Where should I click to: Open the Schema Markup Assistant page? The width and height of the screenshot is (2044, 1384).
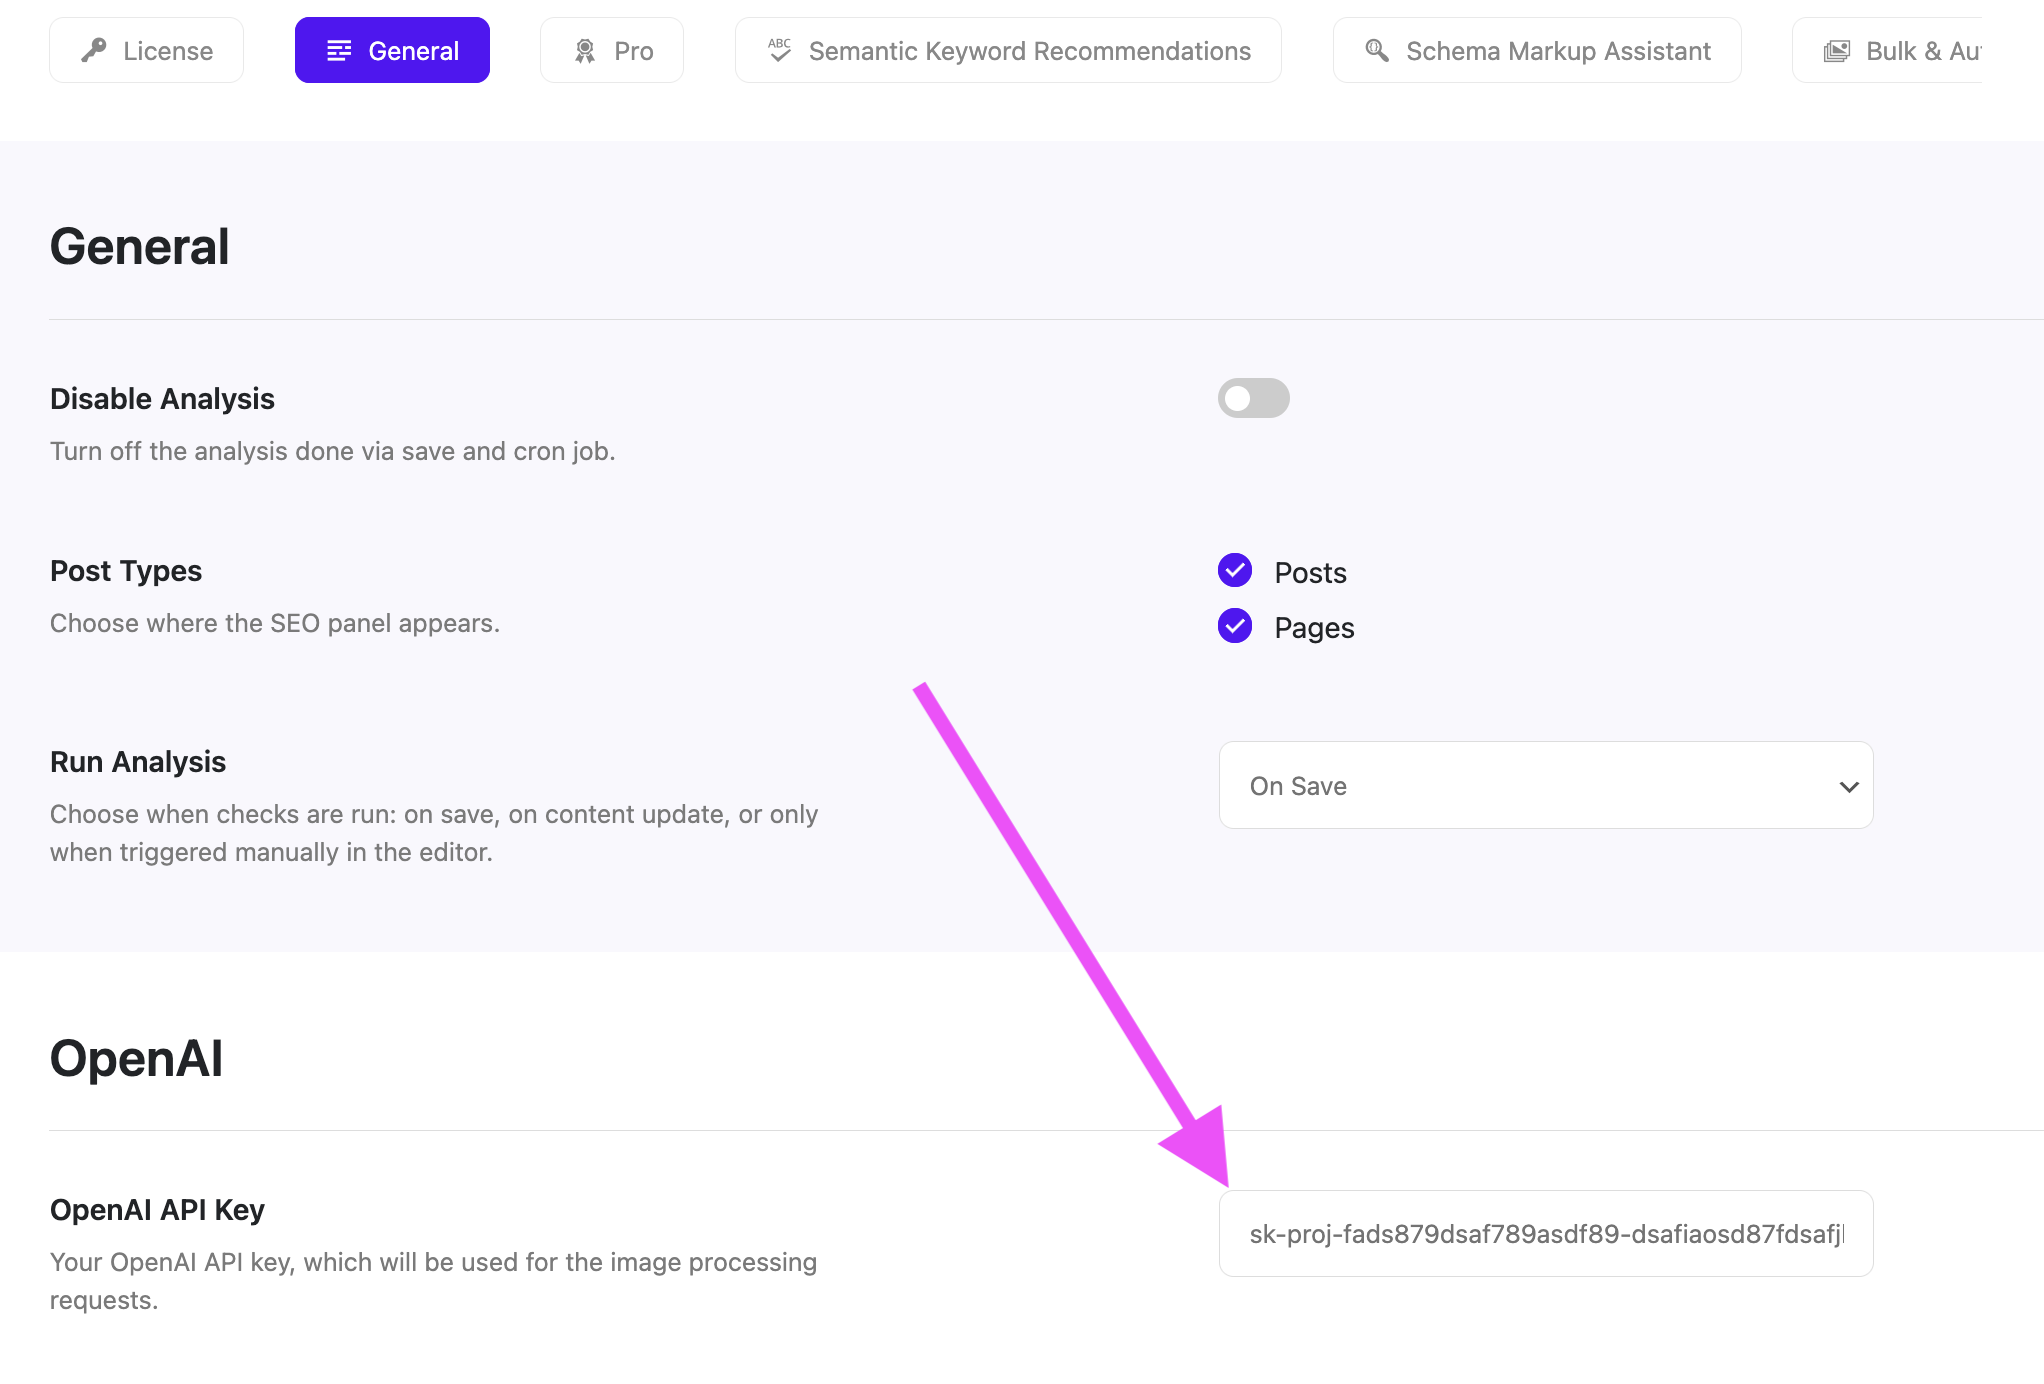[1536, 49]
